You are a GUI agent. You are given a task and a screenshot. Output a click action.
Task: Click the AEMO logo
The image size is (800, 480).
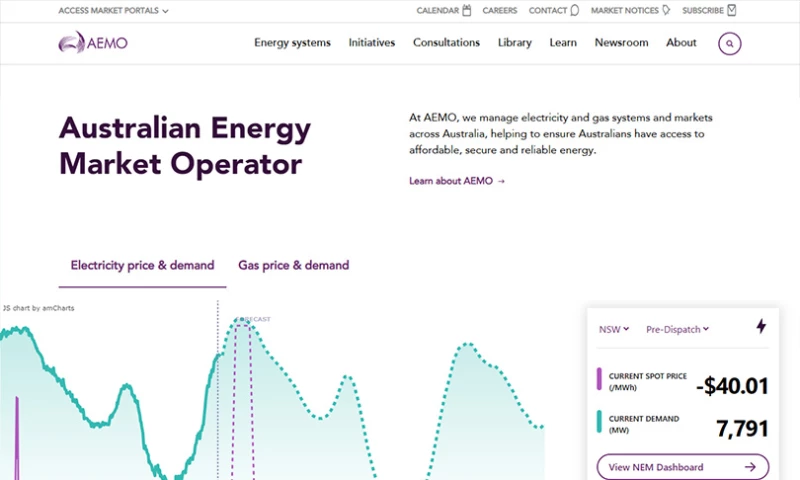click(x=93, y=42)
